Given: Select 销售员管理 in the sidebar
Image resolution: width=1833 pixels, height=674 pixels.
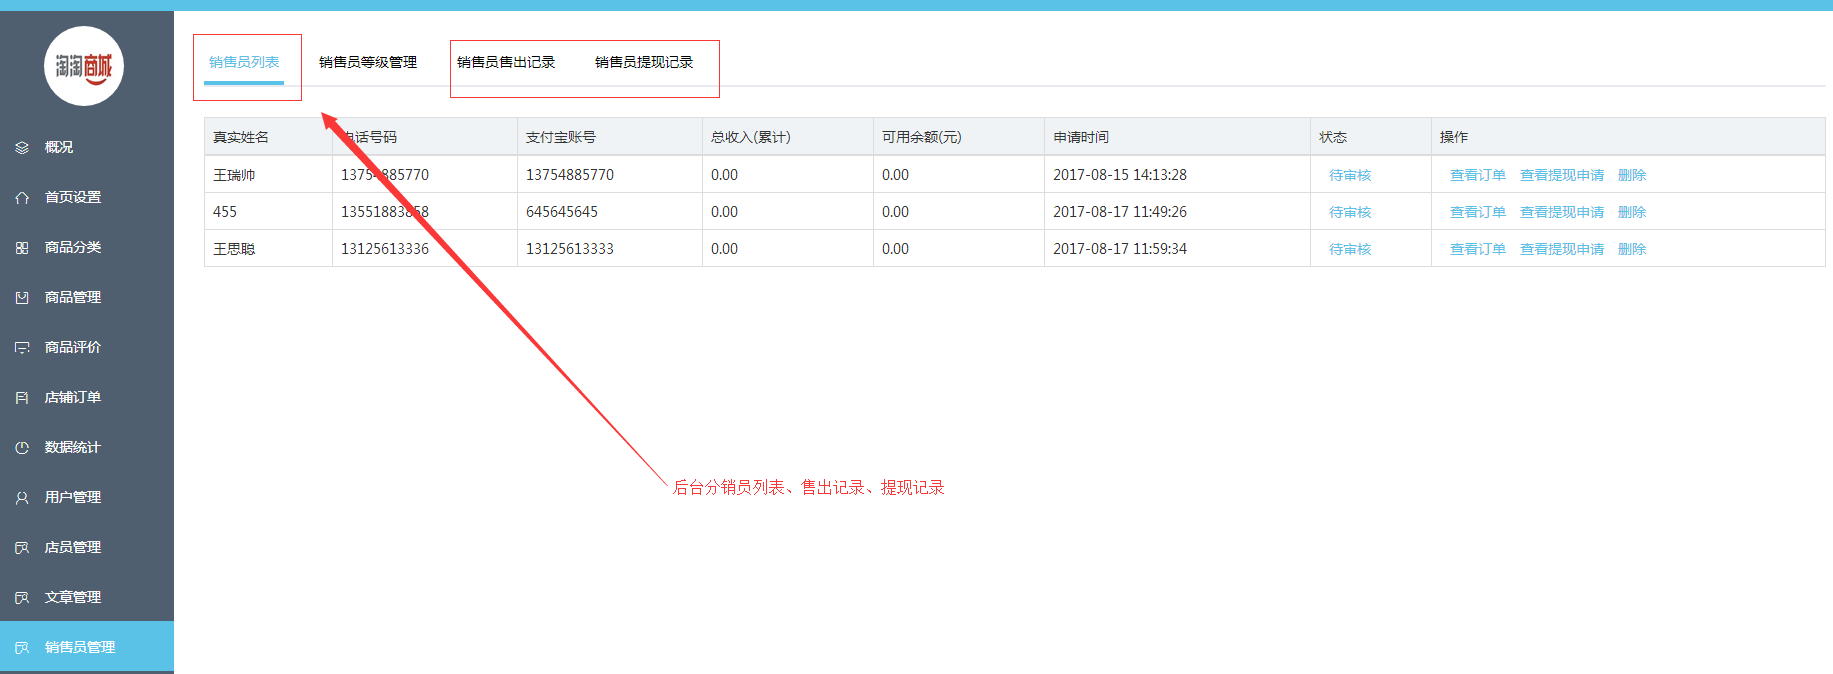Looking at the screenshot, I should [87, 647].
